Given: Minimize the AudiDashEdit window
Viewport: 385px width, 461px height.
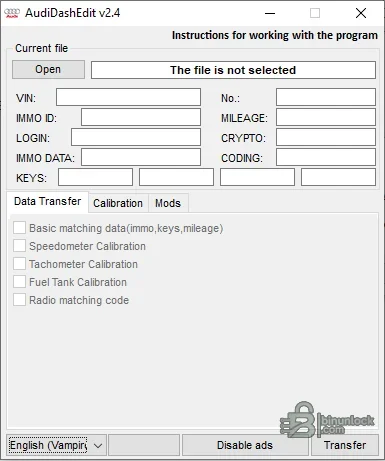Looking at the screenshot, I should (x=270, y=13).
